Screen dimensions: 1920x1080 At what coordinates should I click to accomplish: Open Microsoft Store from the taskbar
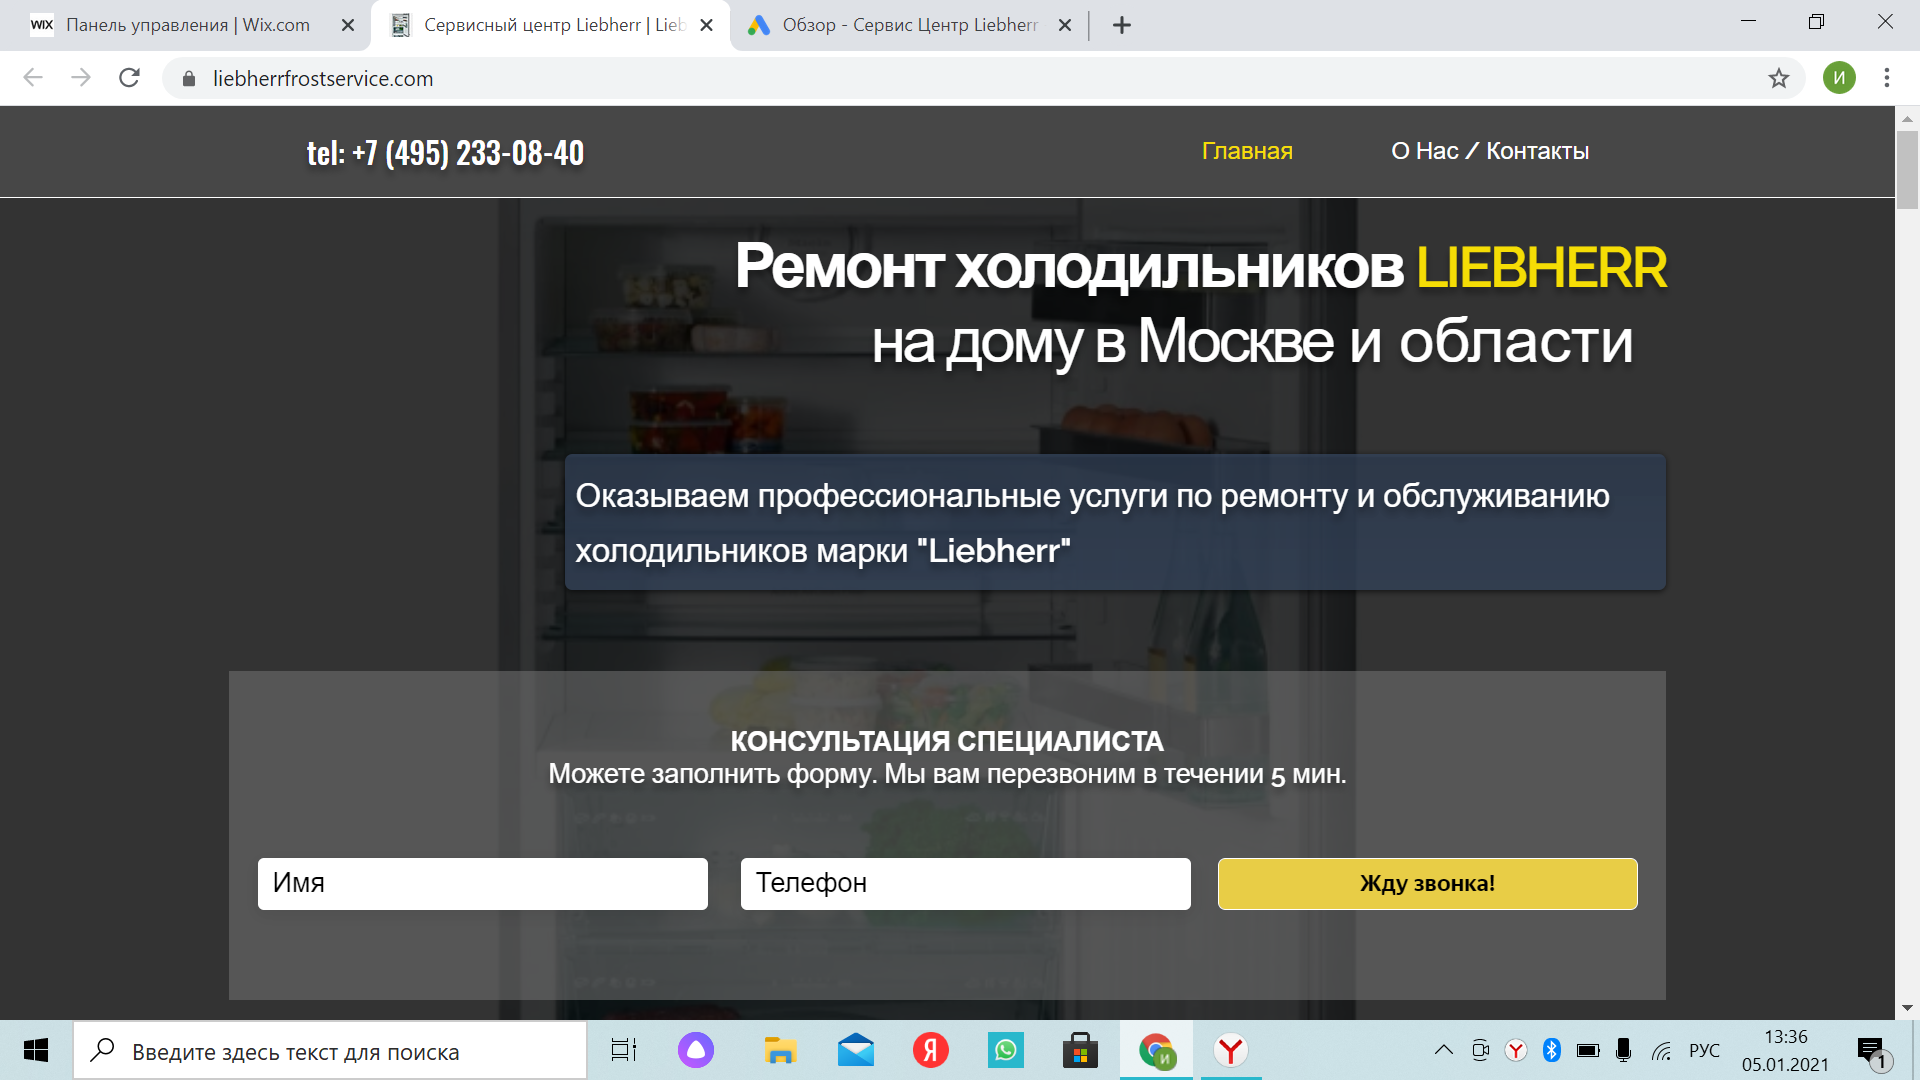point(1080,1051)
